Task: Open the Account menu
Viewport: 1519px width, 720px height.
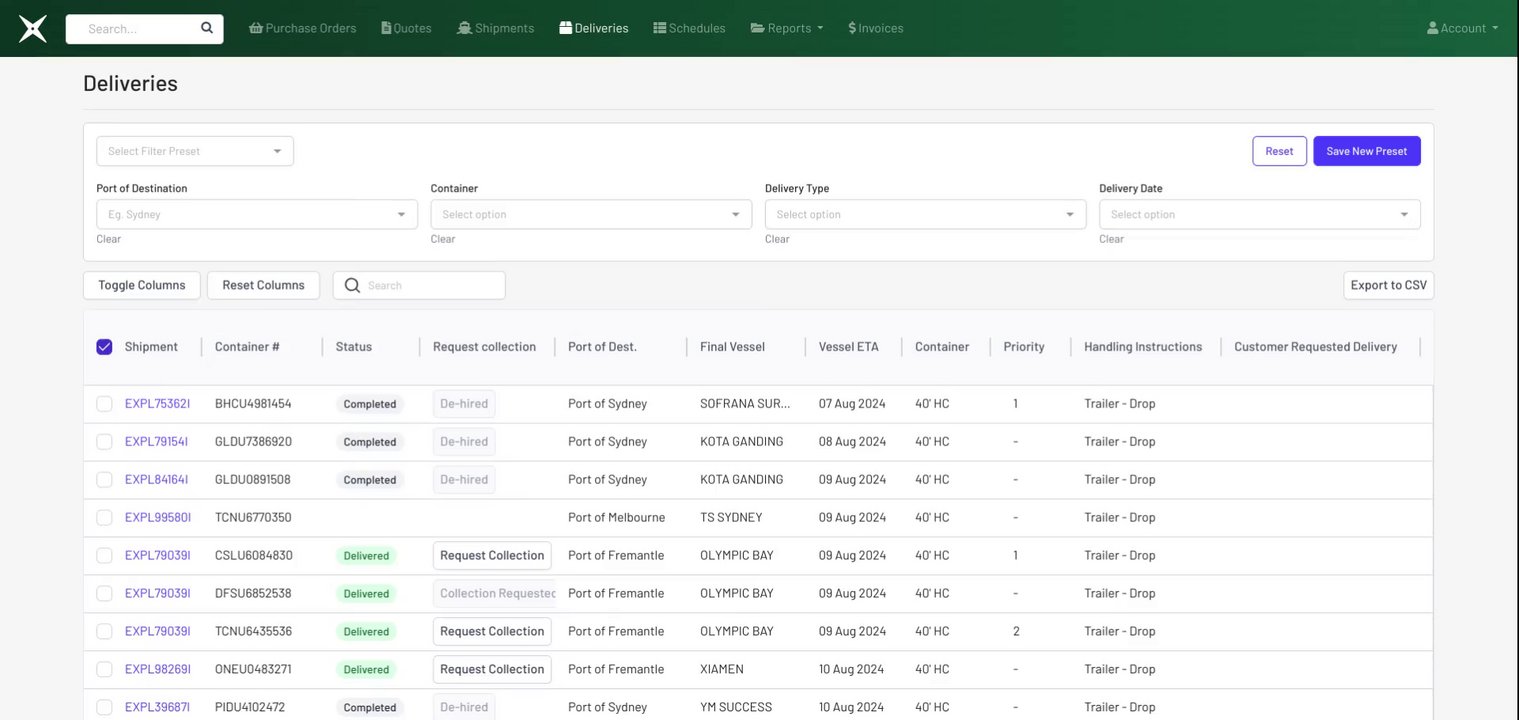Action: 1462,28
